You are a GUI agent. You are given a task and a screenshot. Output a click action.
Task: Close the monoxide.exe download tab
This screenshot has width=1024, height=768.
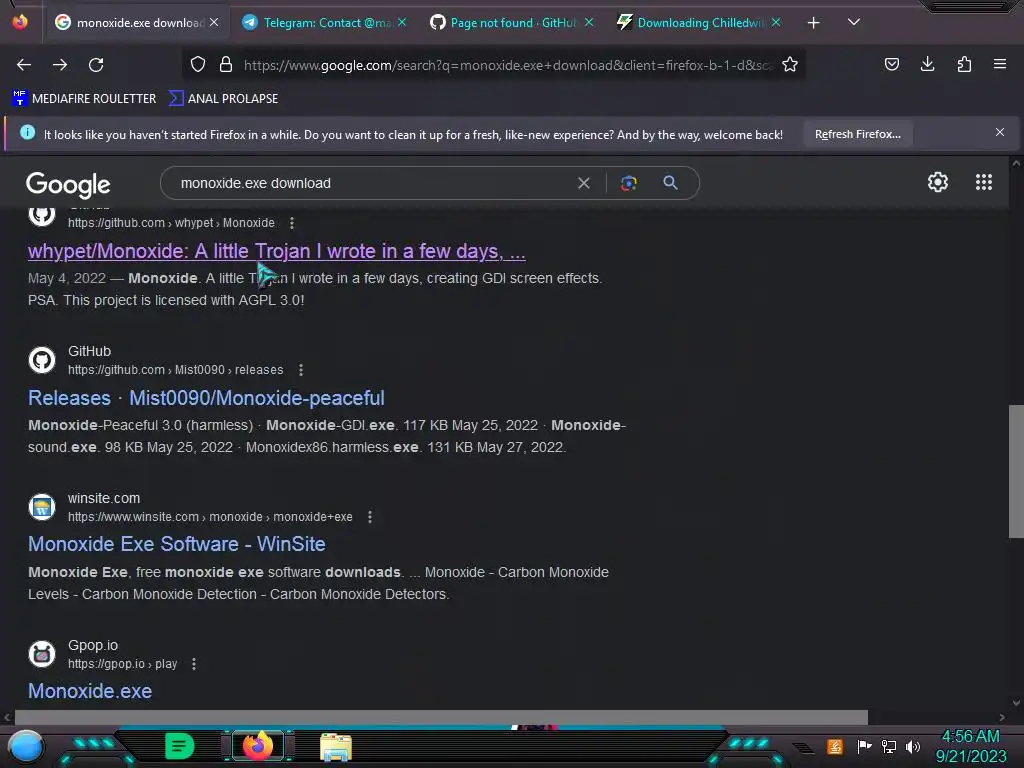[214, 22]
